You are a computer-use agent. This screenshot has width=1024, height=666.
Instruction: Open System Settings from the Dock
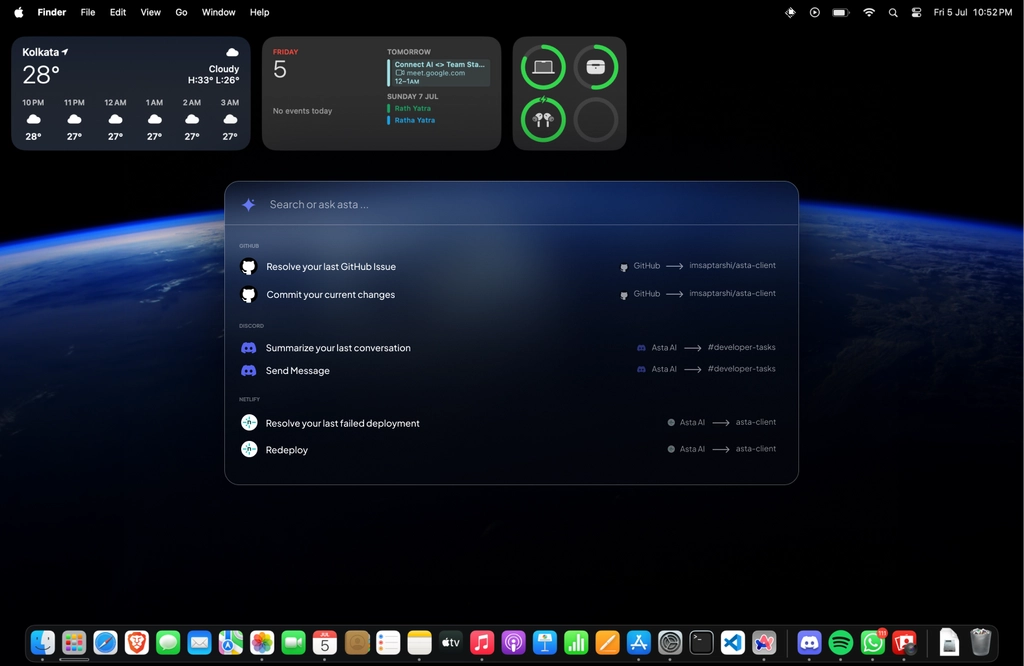[670, 643]
